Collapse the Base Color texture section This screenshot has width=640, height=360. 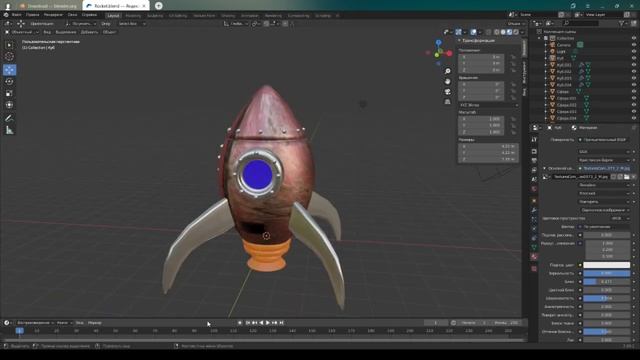click(x=544, y=168)
